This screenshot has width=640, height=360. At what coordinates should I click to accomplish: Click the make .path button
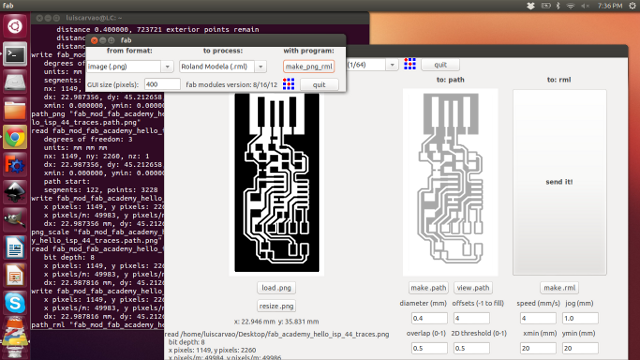coord(428,288)
